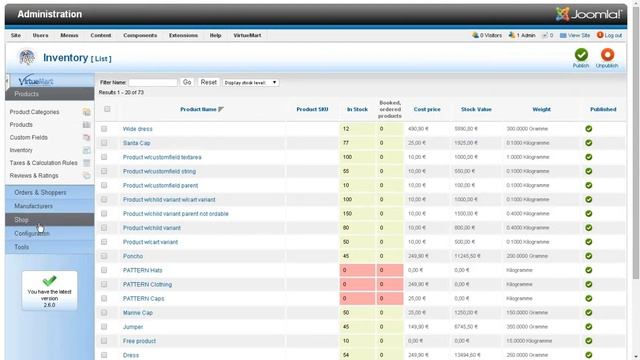Click the View Site monitor icon
The width and height of the screenshot is (640, 360).
point(563,36)
